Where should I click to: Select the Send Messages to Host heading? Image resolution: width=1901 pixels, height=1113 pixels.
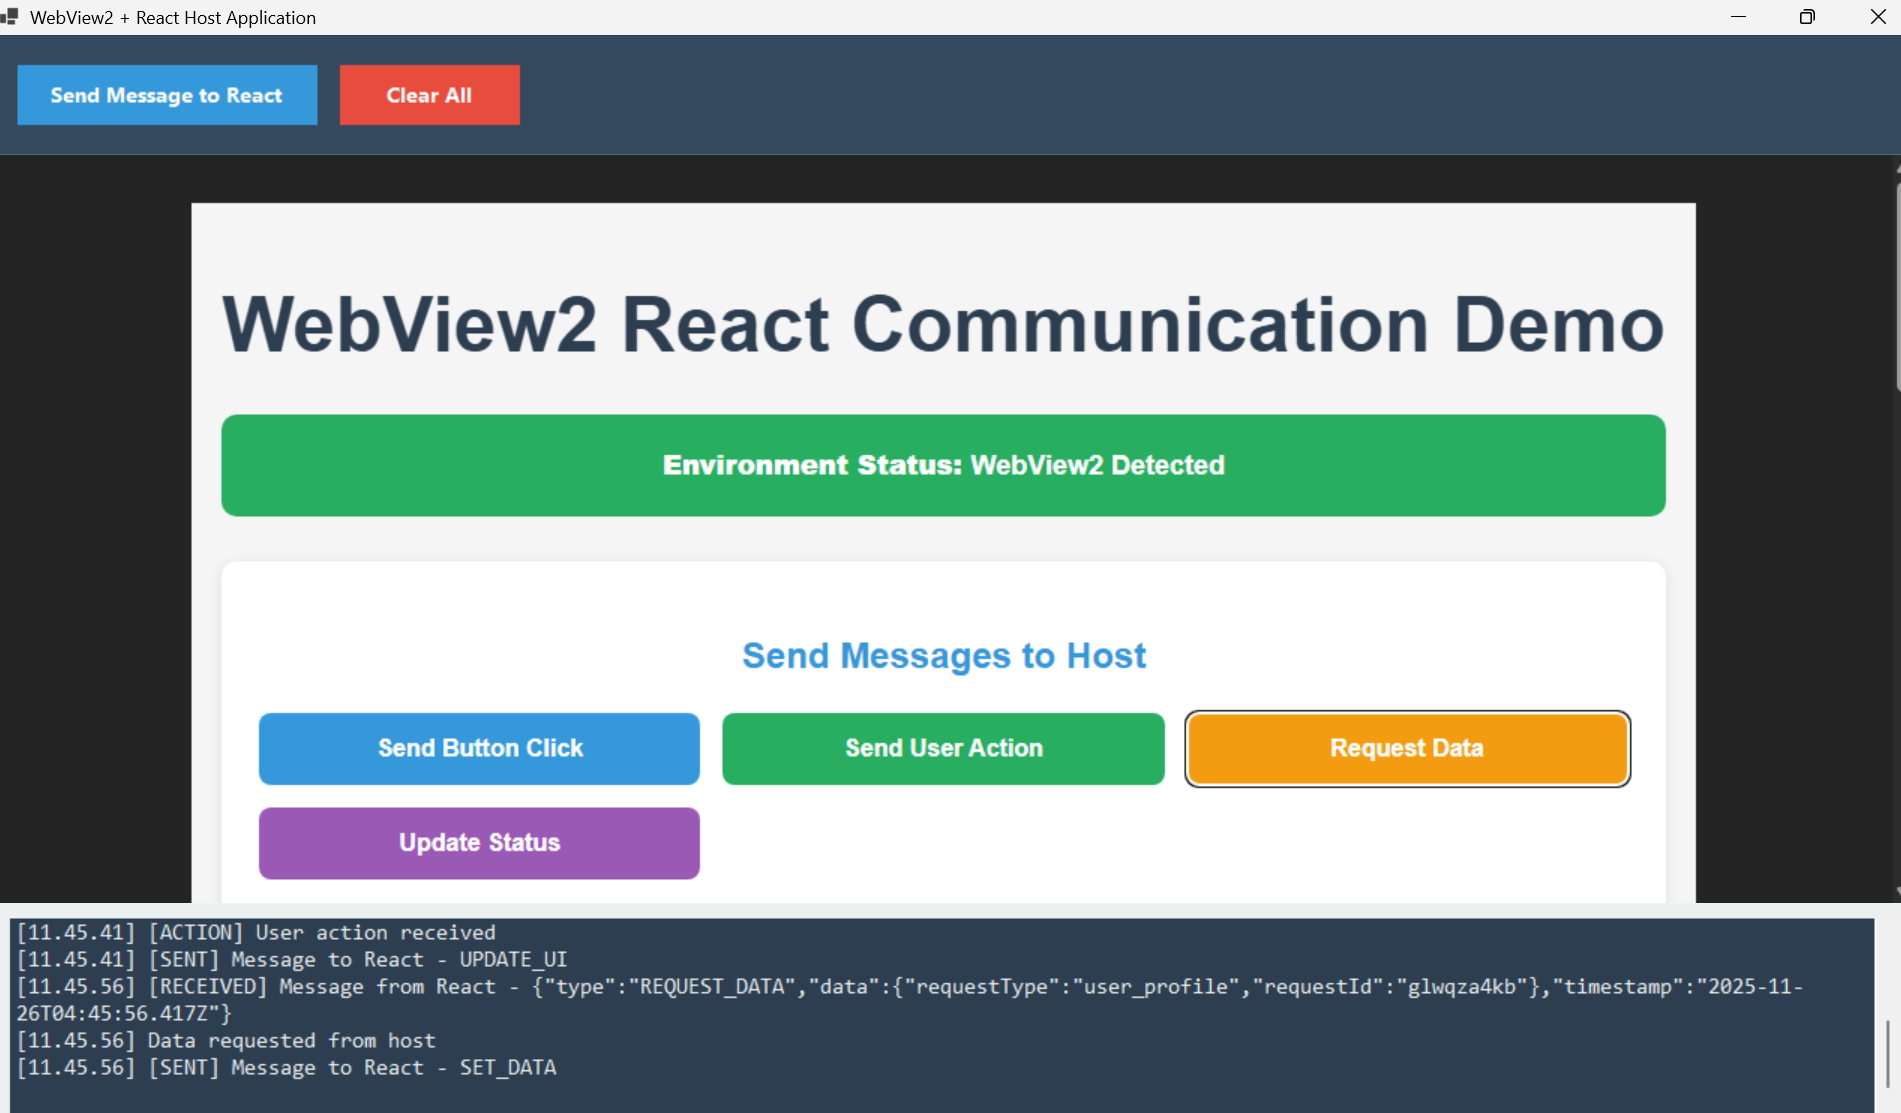[943, 656]
